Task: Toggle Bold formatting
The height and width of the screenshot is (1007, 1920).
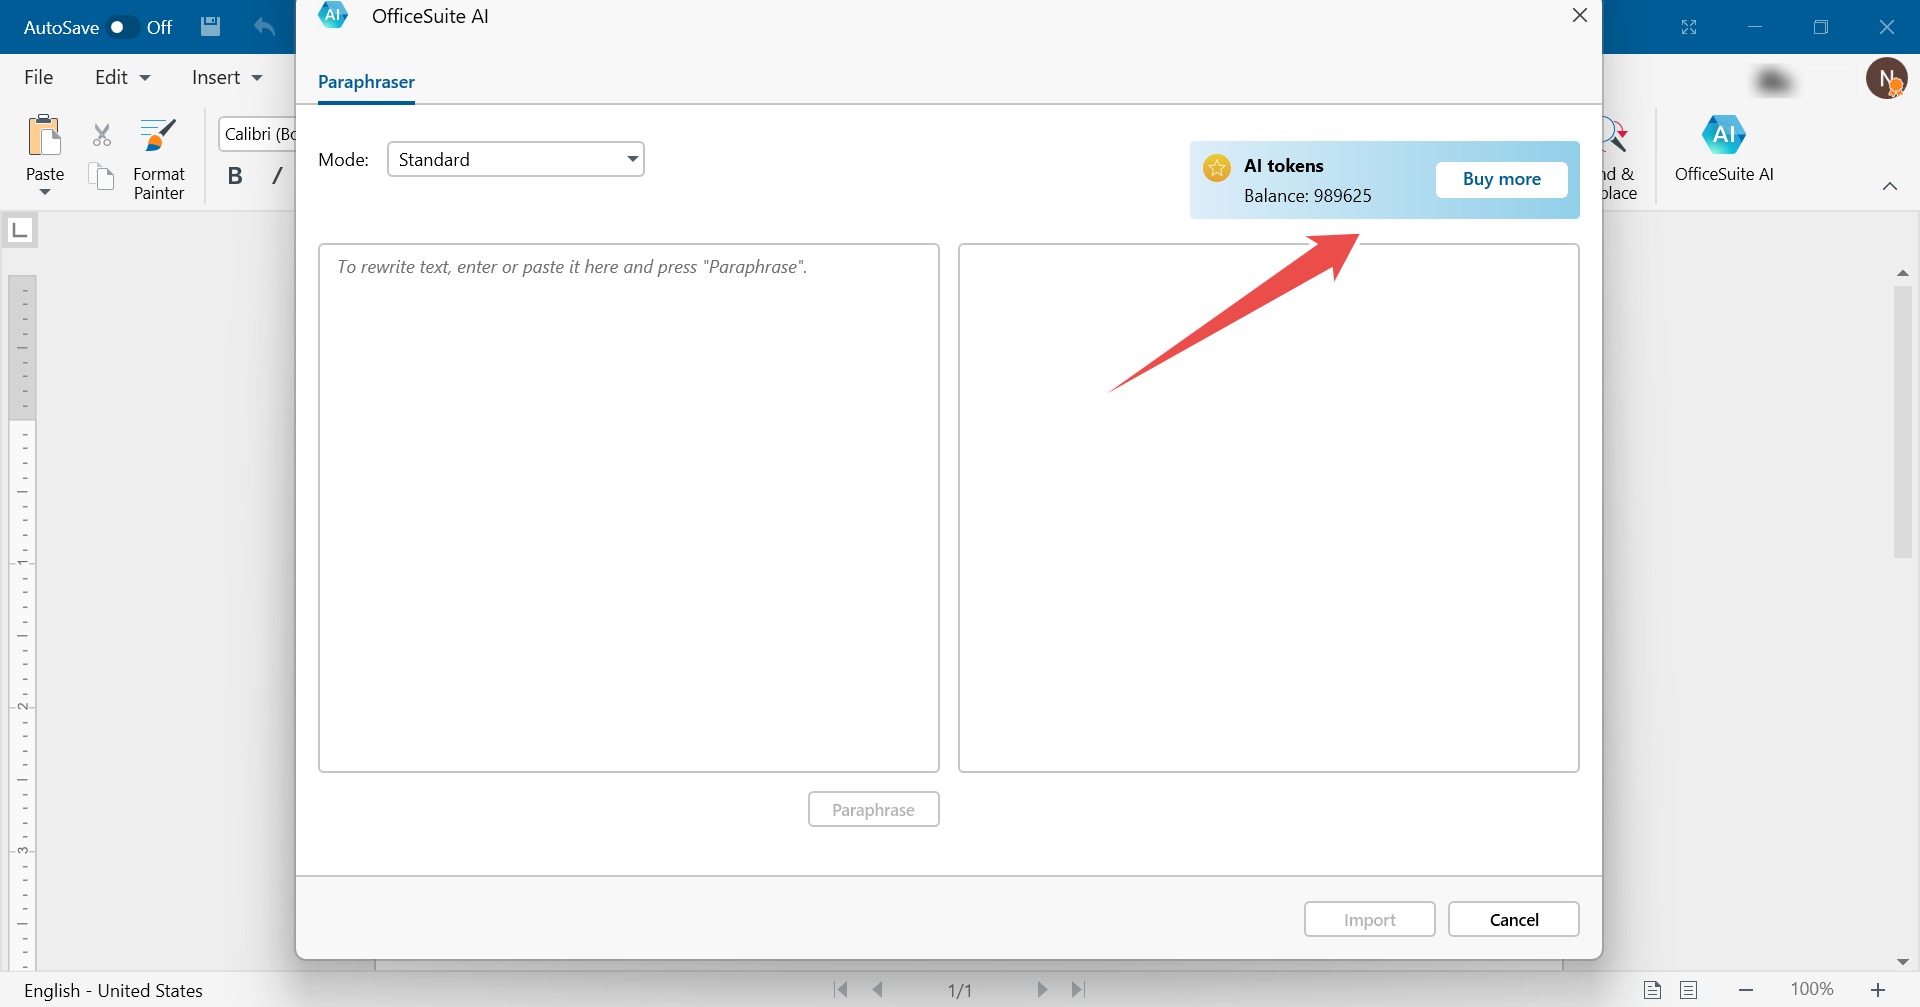Action: pyautogui.click(x=235, y=176)
